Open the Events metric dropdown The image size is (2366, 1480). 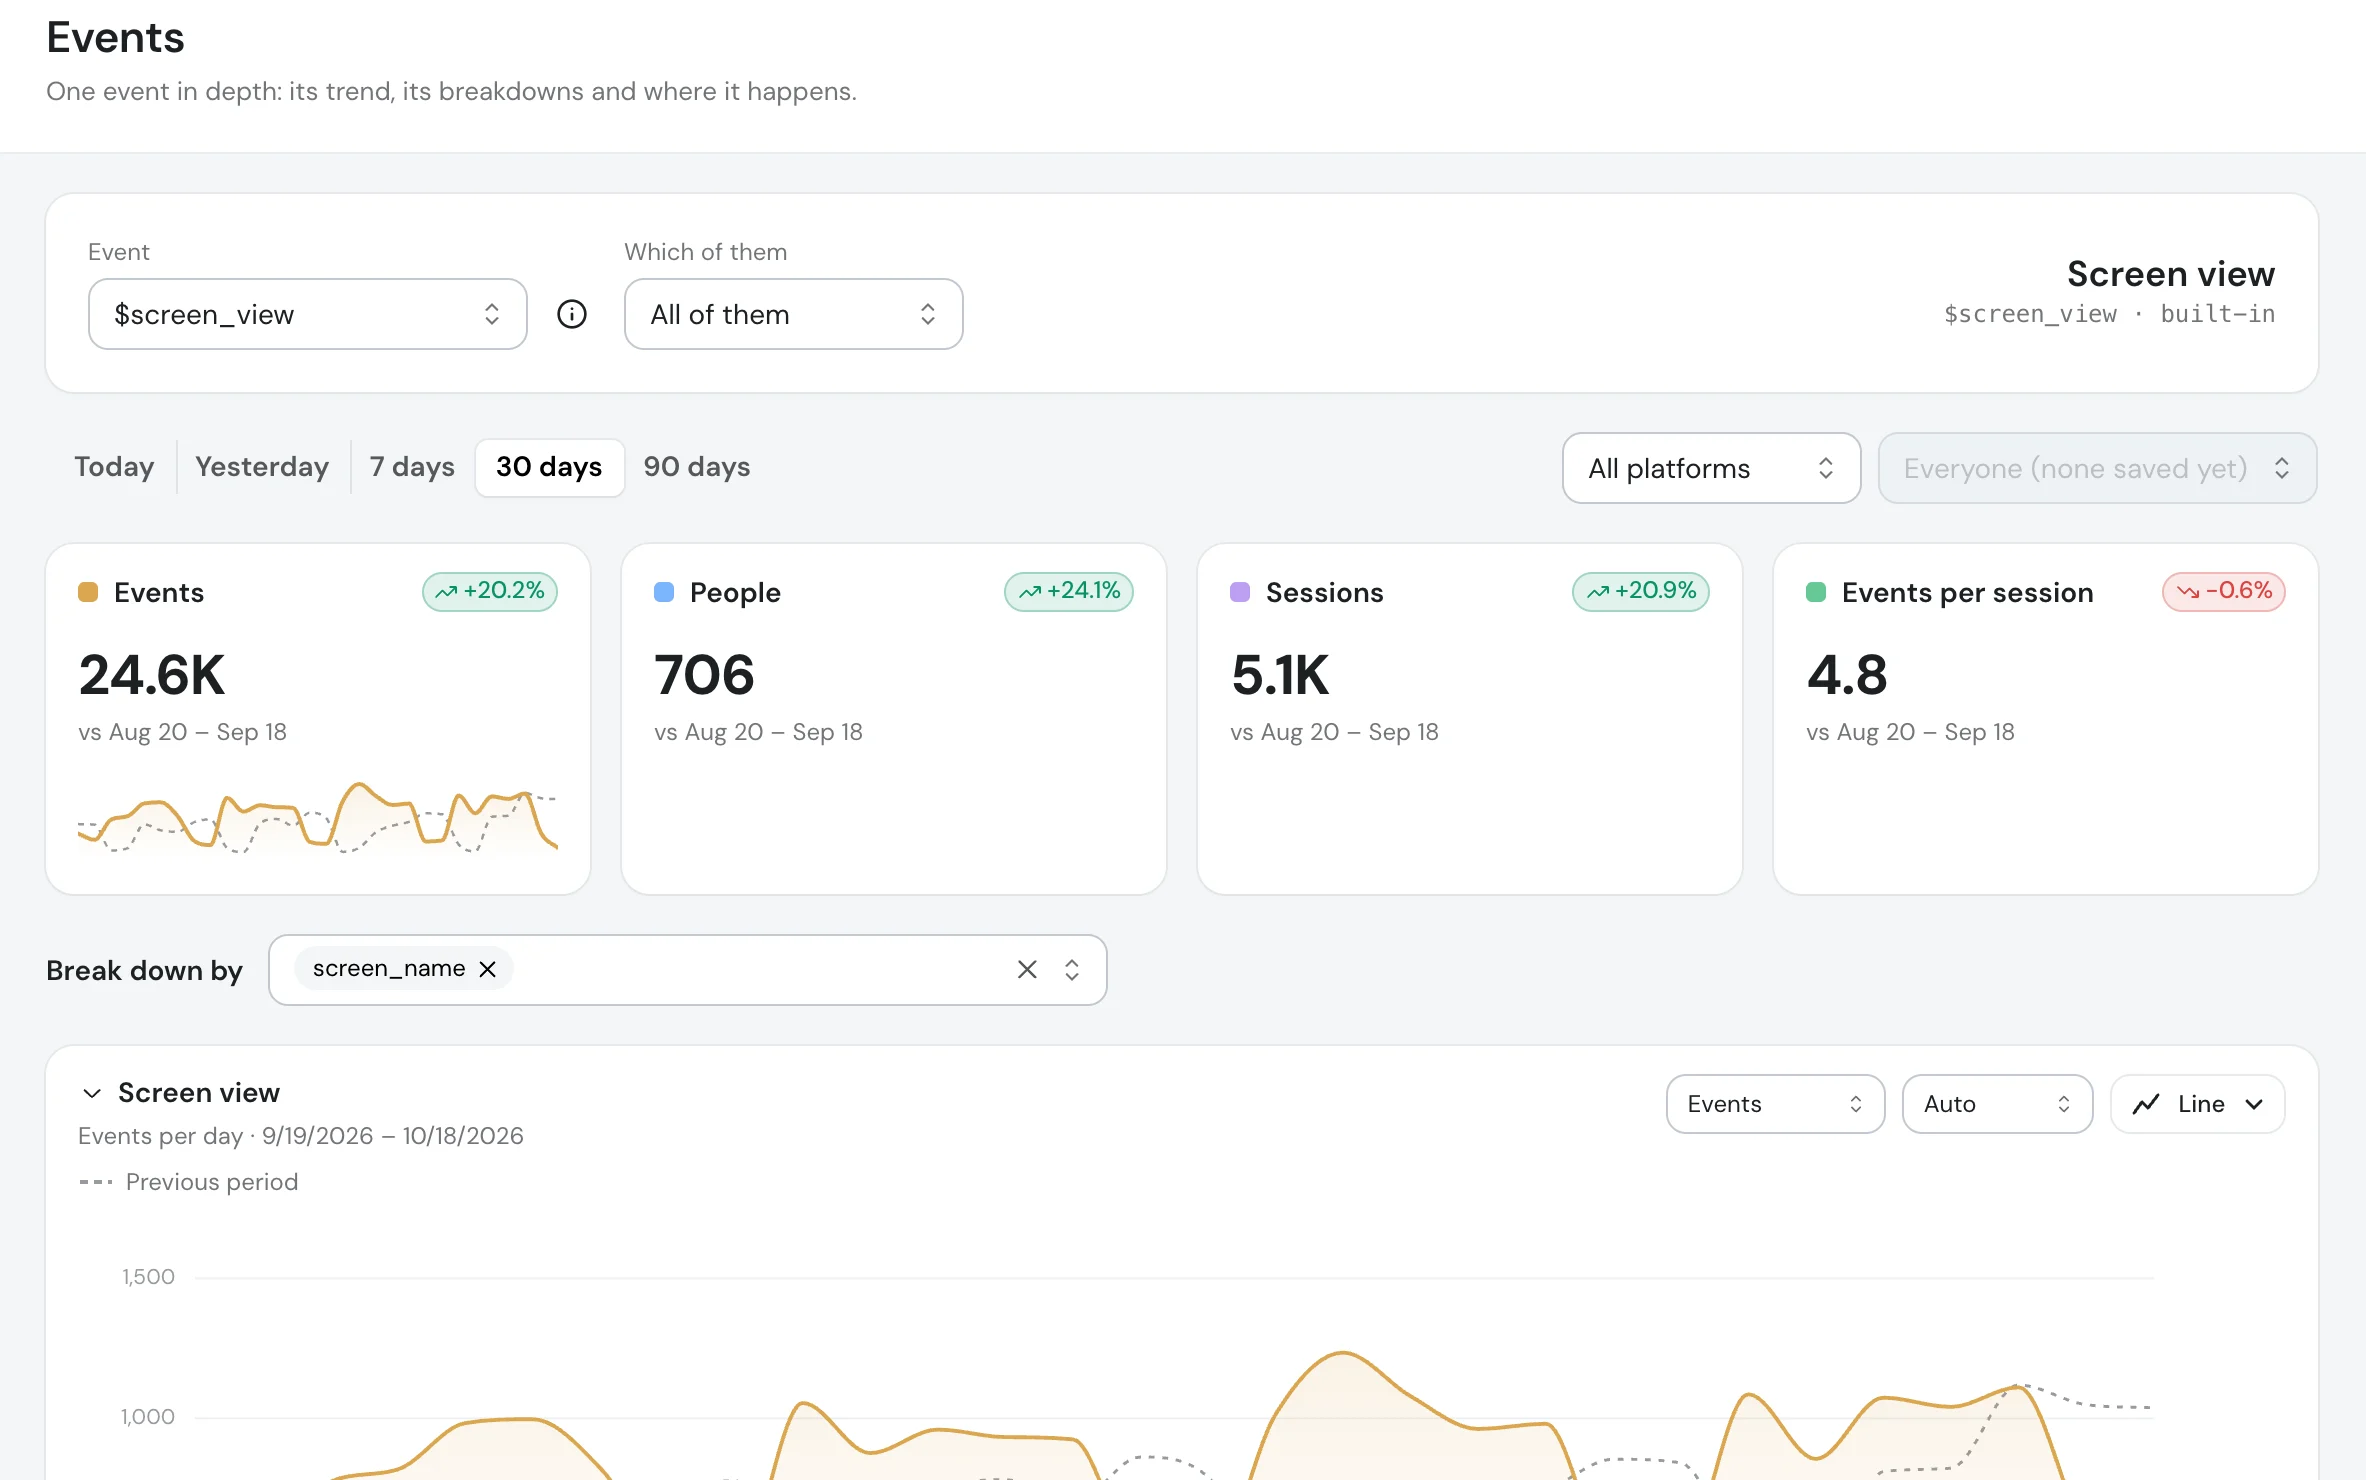click(1776, 1104)
